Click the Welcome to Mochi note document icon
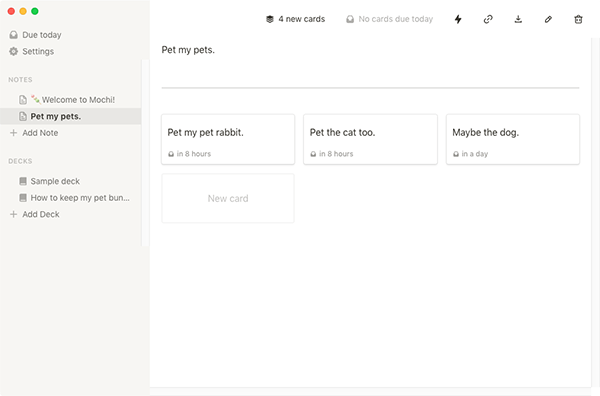The width and height of the screenshot is (600, 396). (23, 100)
